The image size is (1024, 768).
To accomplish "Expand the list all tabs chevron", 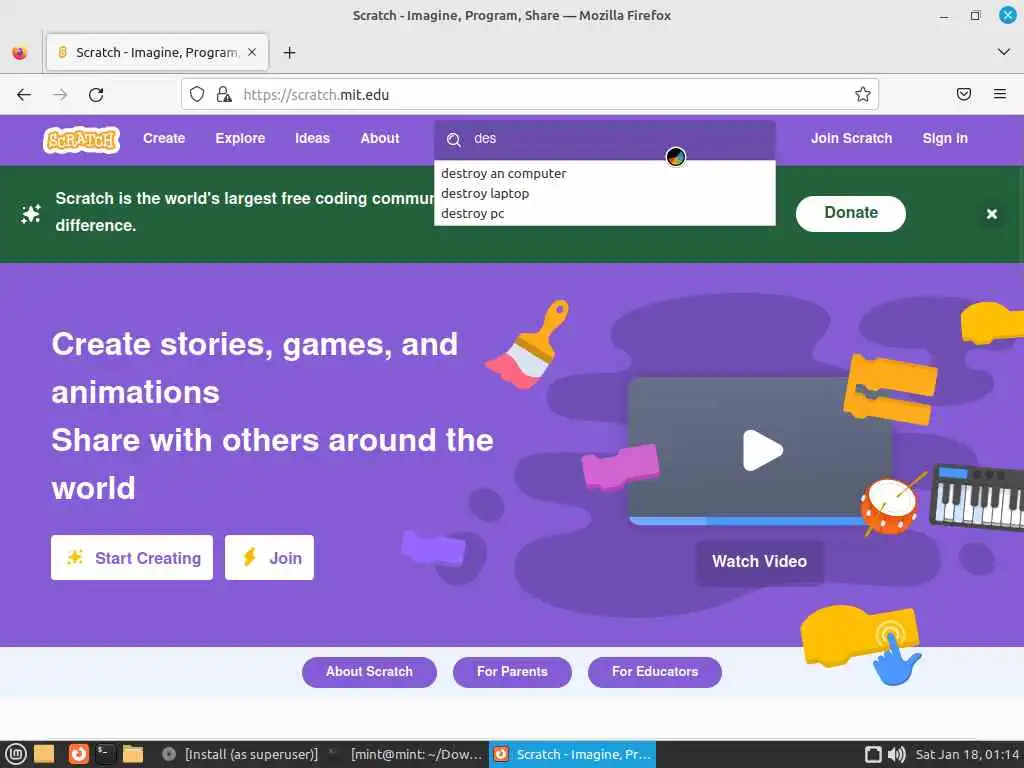I will 1004,52.
